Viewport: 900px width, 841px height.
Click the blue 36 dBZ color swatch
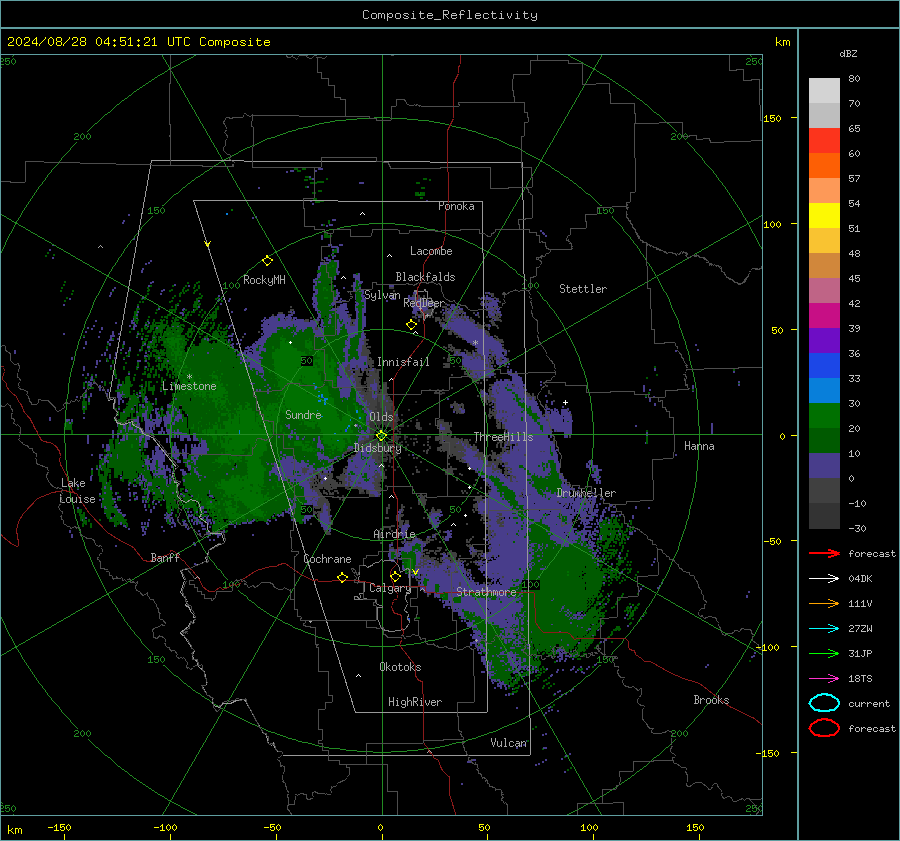824,365
